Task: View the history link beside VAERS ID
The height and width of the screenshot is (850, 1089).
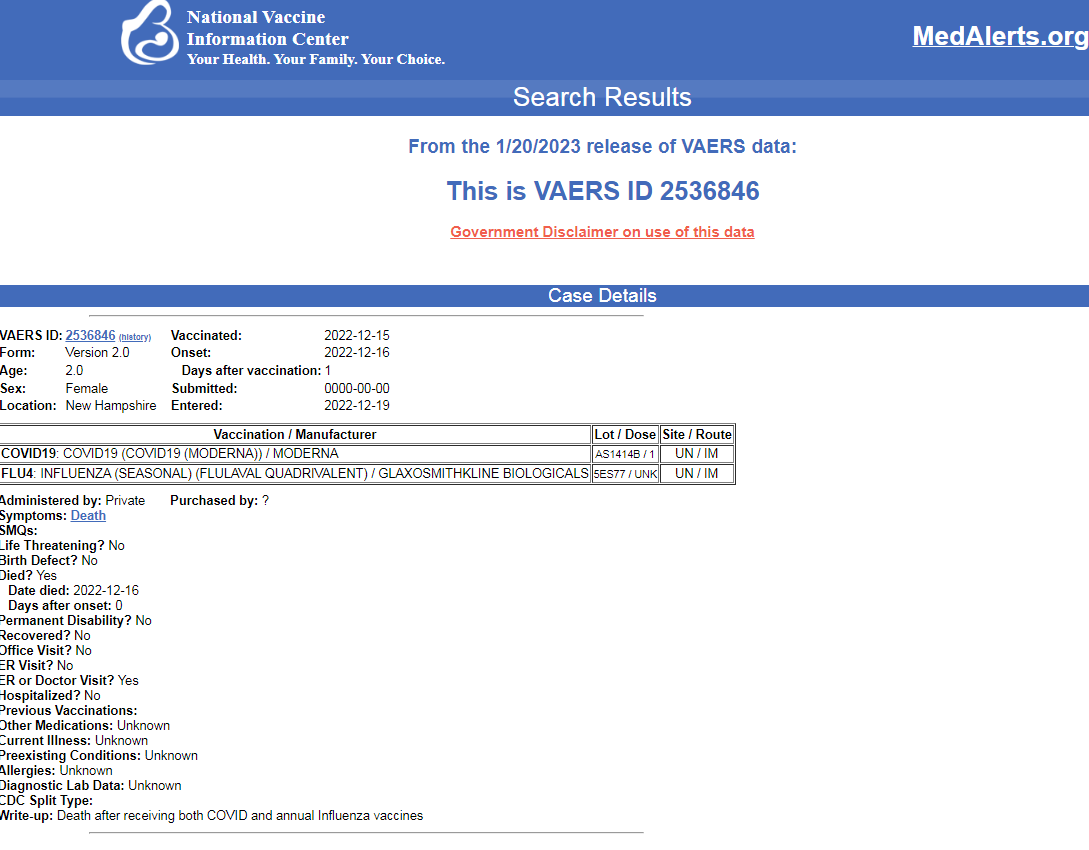Action: tap(135, 337)
